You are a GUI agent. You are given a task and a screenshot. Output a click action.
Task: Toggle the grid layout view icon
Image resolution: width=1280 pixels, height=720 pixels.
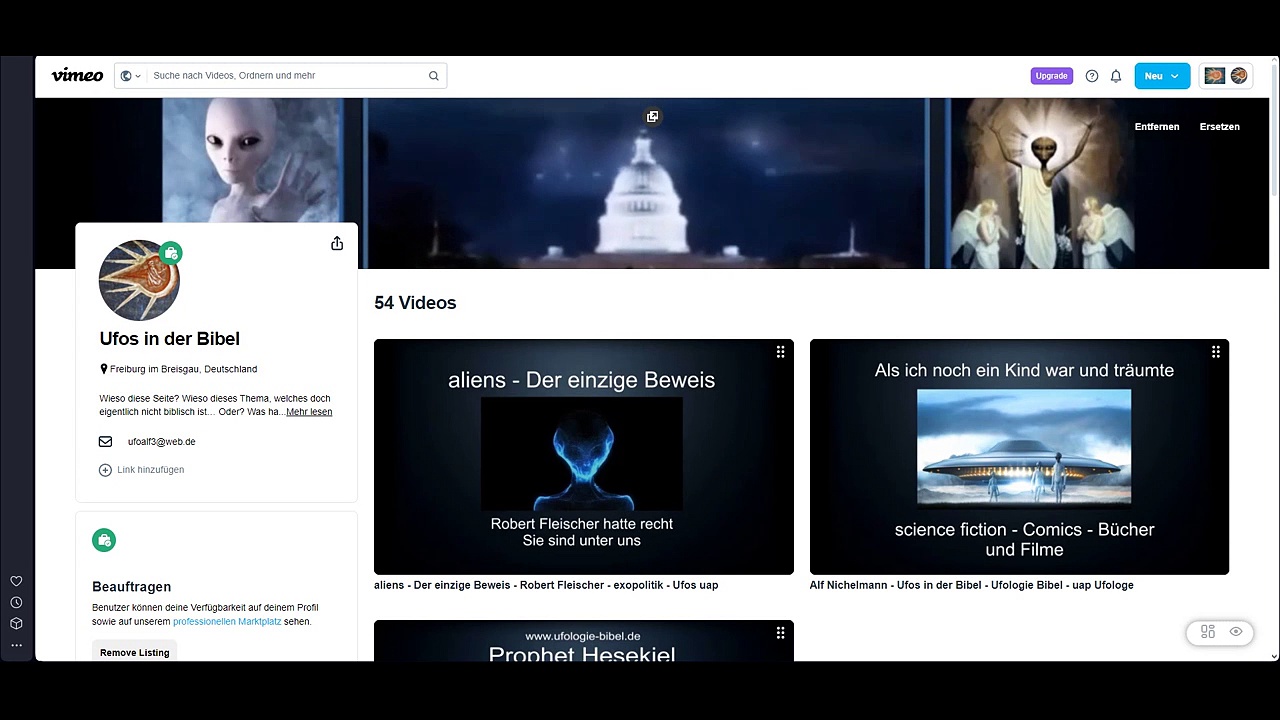coord(1208,632)
